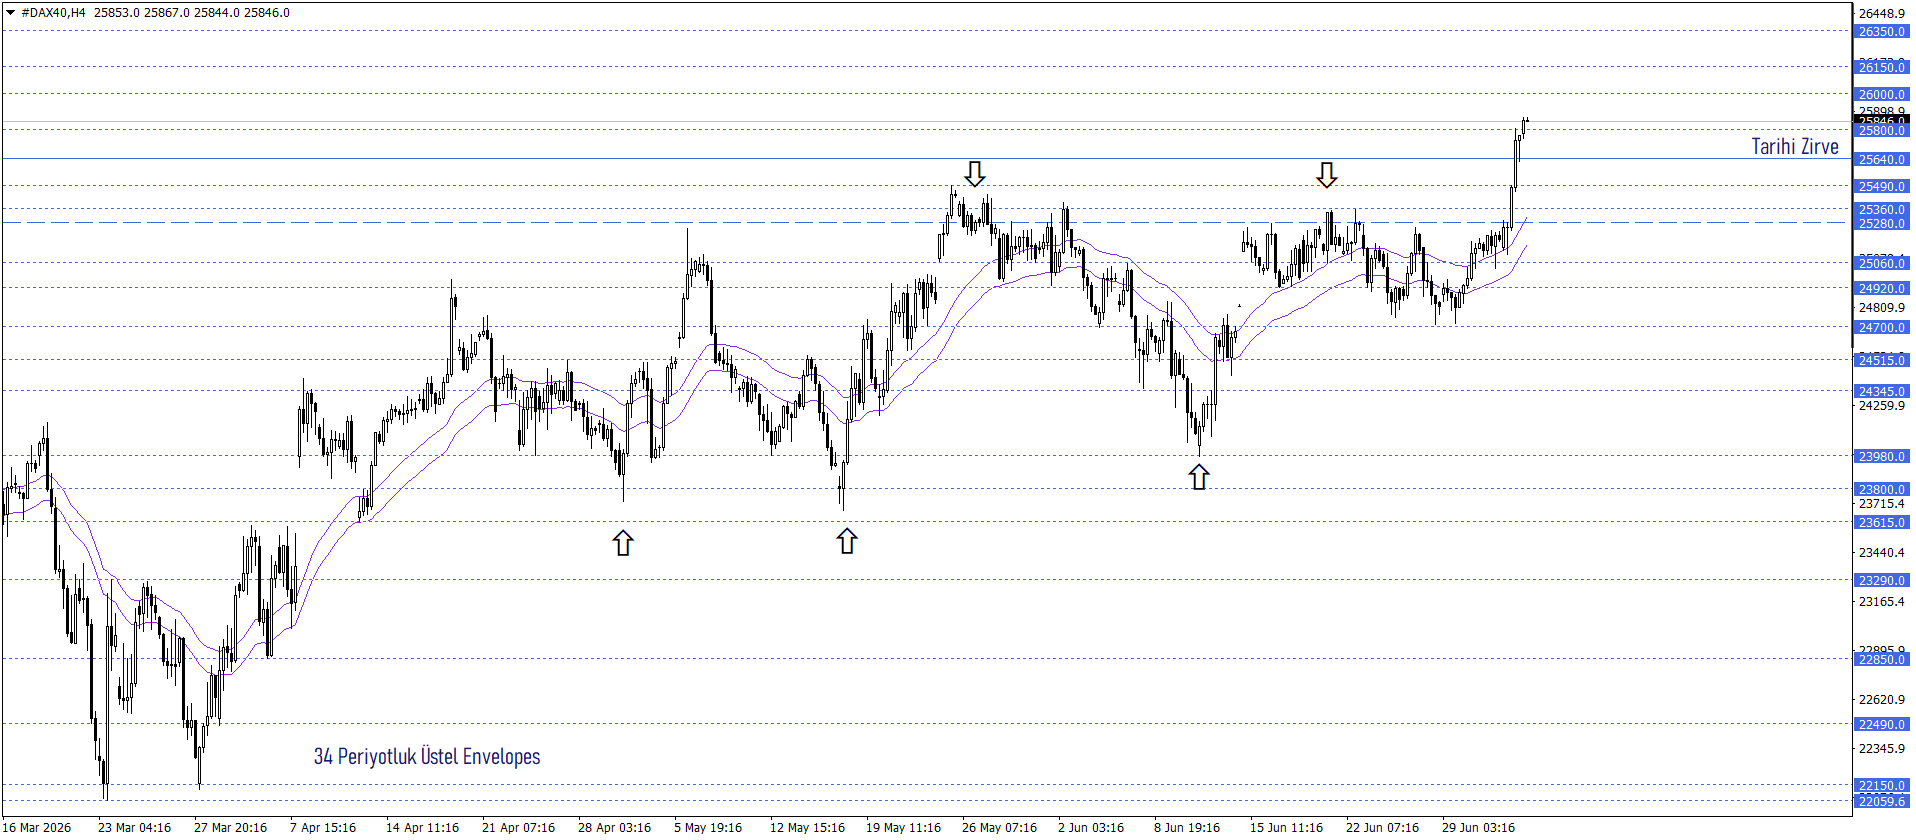Click the small triangle before #DAX40,H4
1916x840 pixels.
tap(10, 13)
